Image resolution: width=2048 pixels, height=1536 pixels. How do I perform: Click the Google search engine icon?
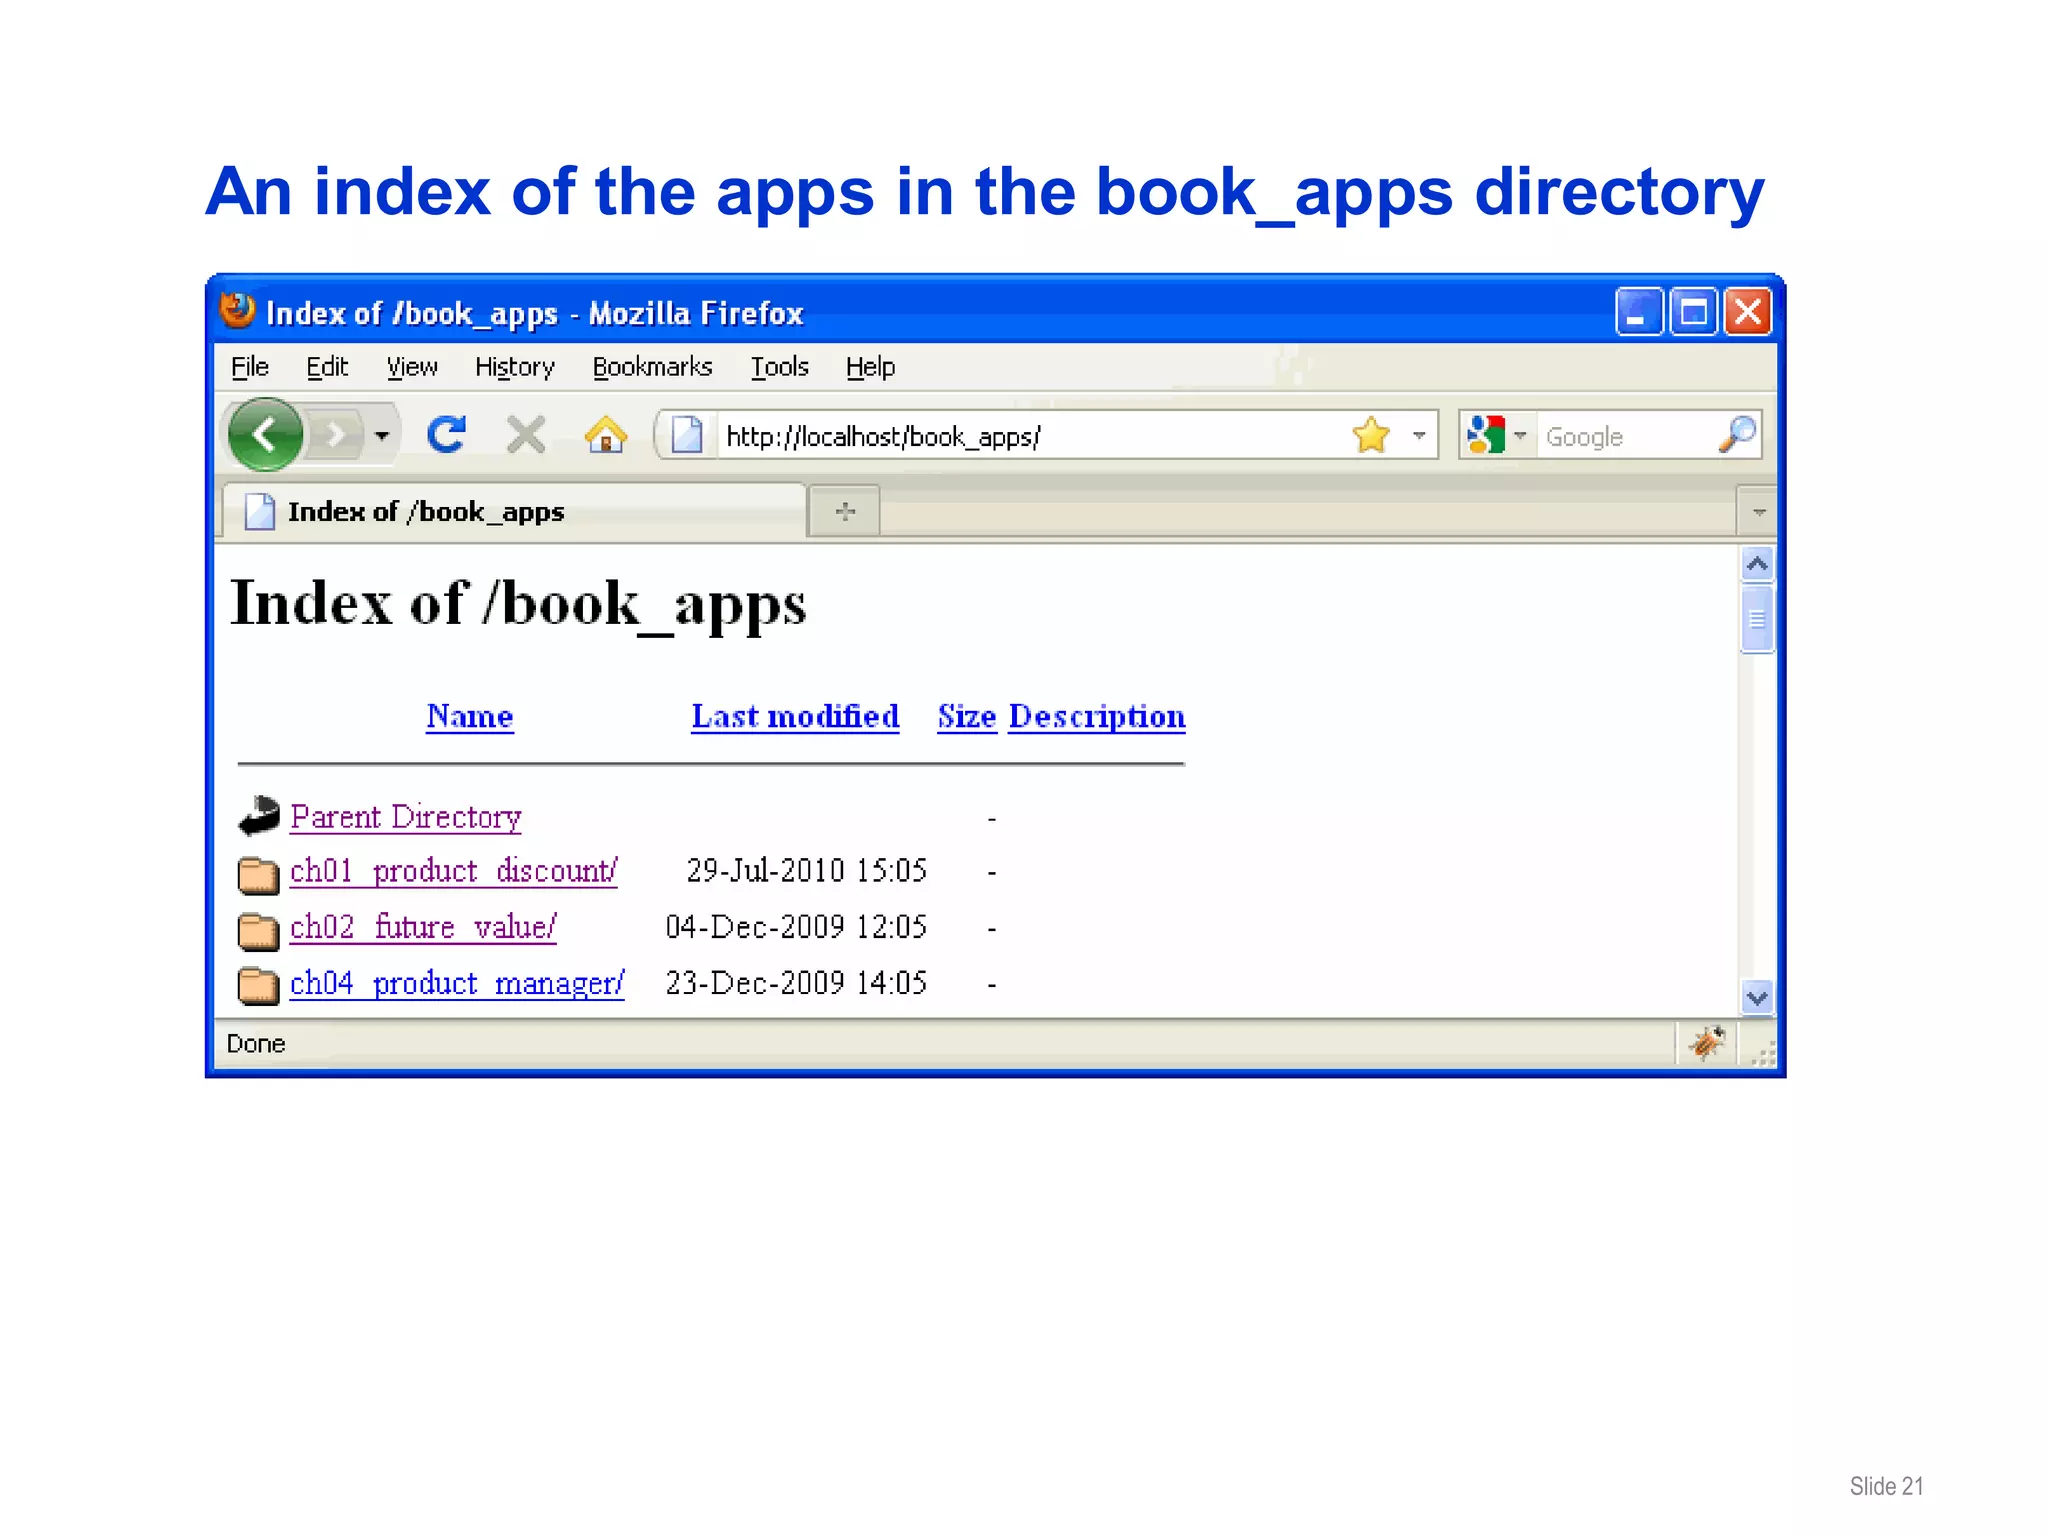click(1485, 435)
